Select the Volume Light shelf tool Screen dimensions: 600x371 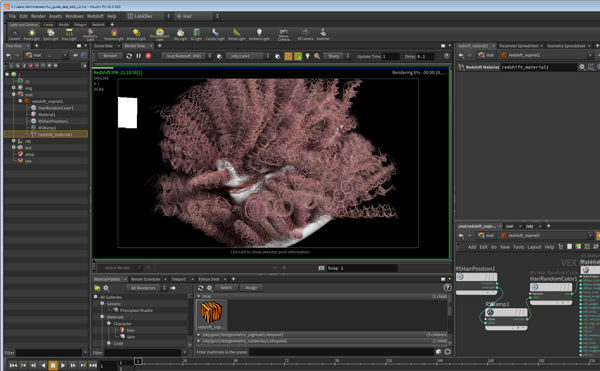point(114,34)
